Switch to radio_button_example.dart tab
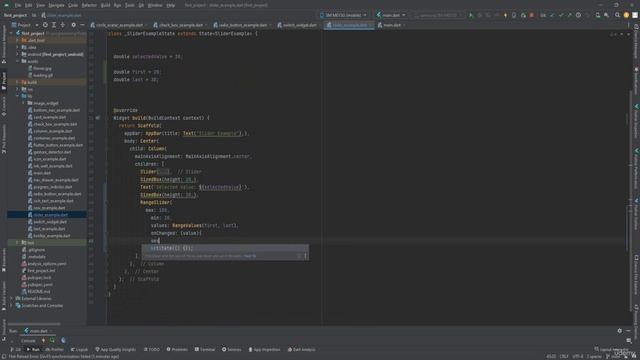640x360 pixels. coord(242,25)
